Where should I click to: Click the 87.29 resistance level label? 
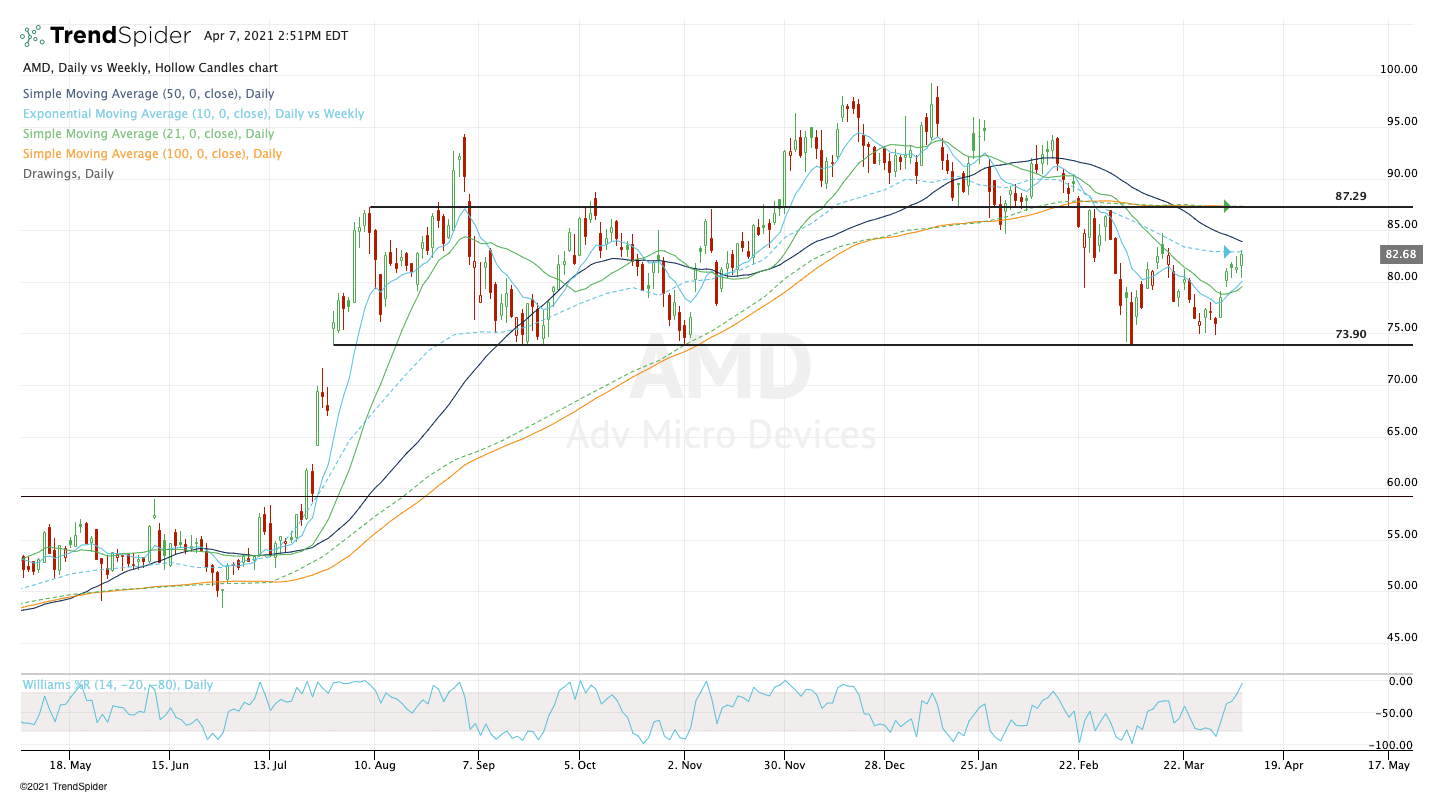tap(1351, 196)
